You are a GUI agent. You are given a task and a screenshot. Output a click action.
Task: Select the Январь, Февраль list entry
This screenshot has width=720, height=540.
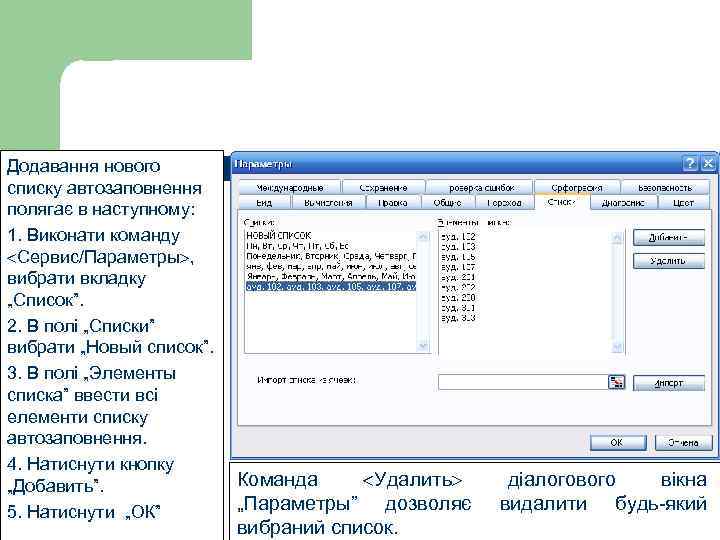coord(330,276)
